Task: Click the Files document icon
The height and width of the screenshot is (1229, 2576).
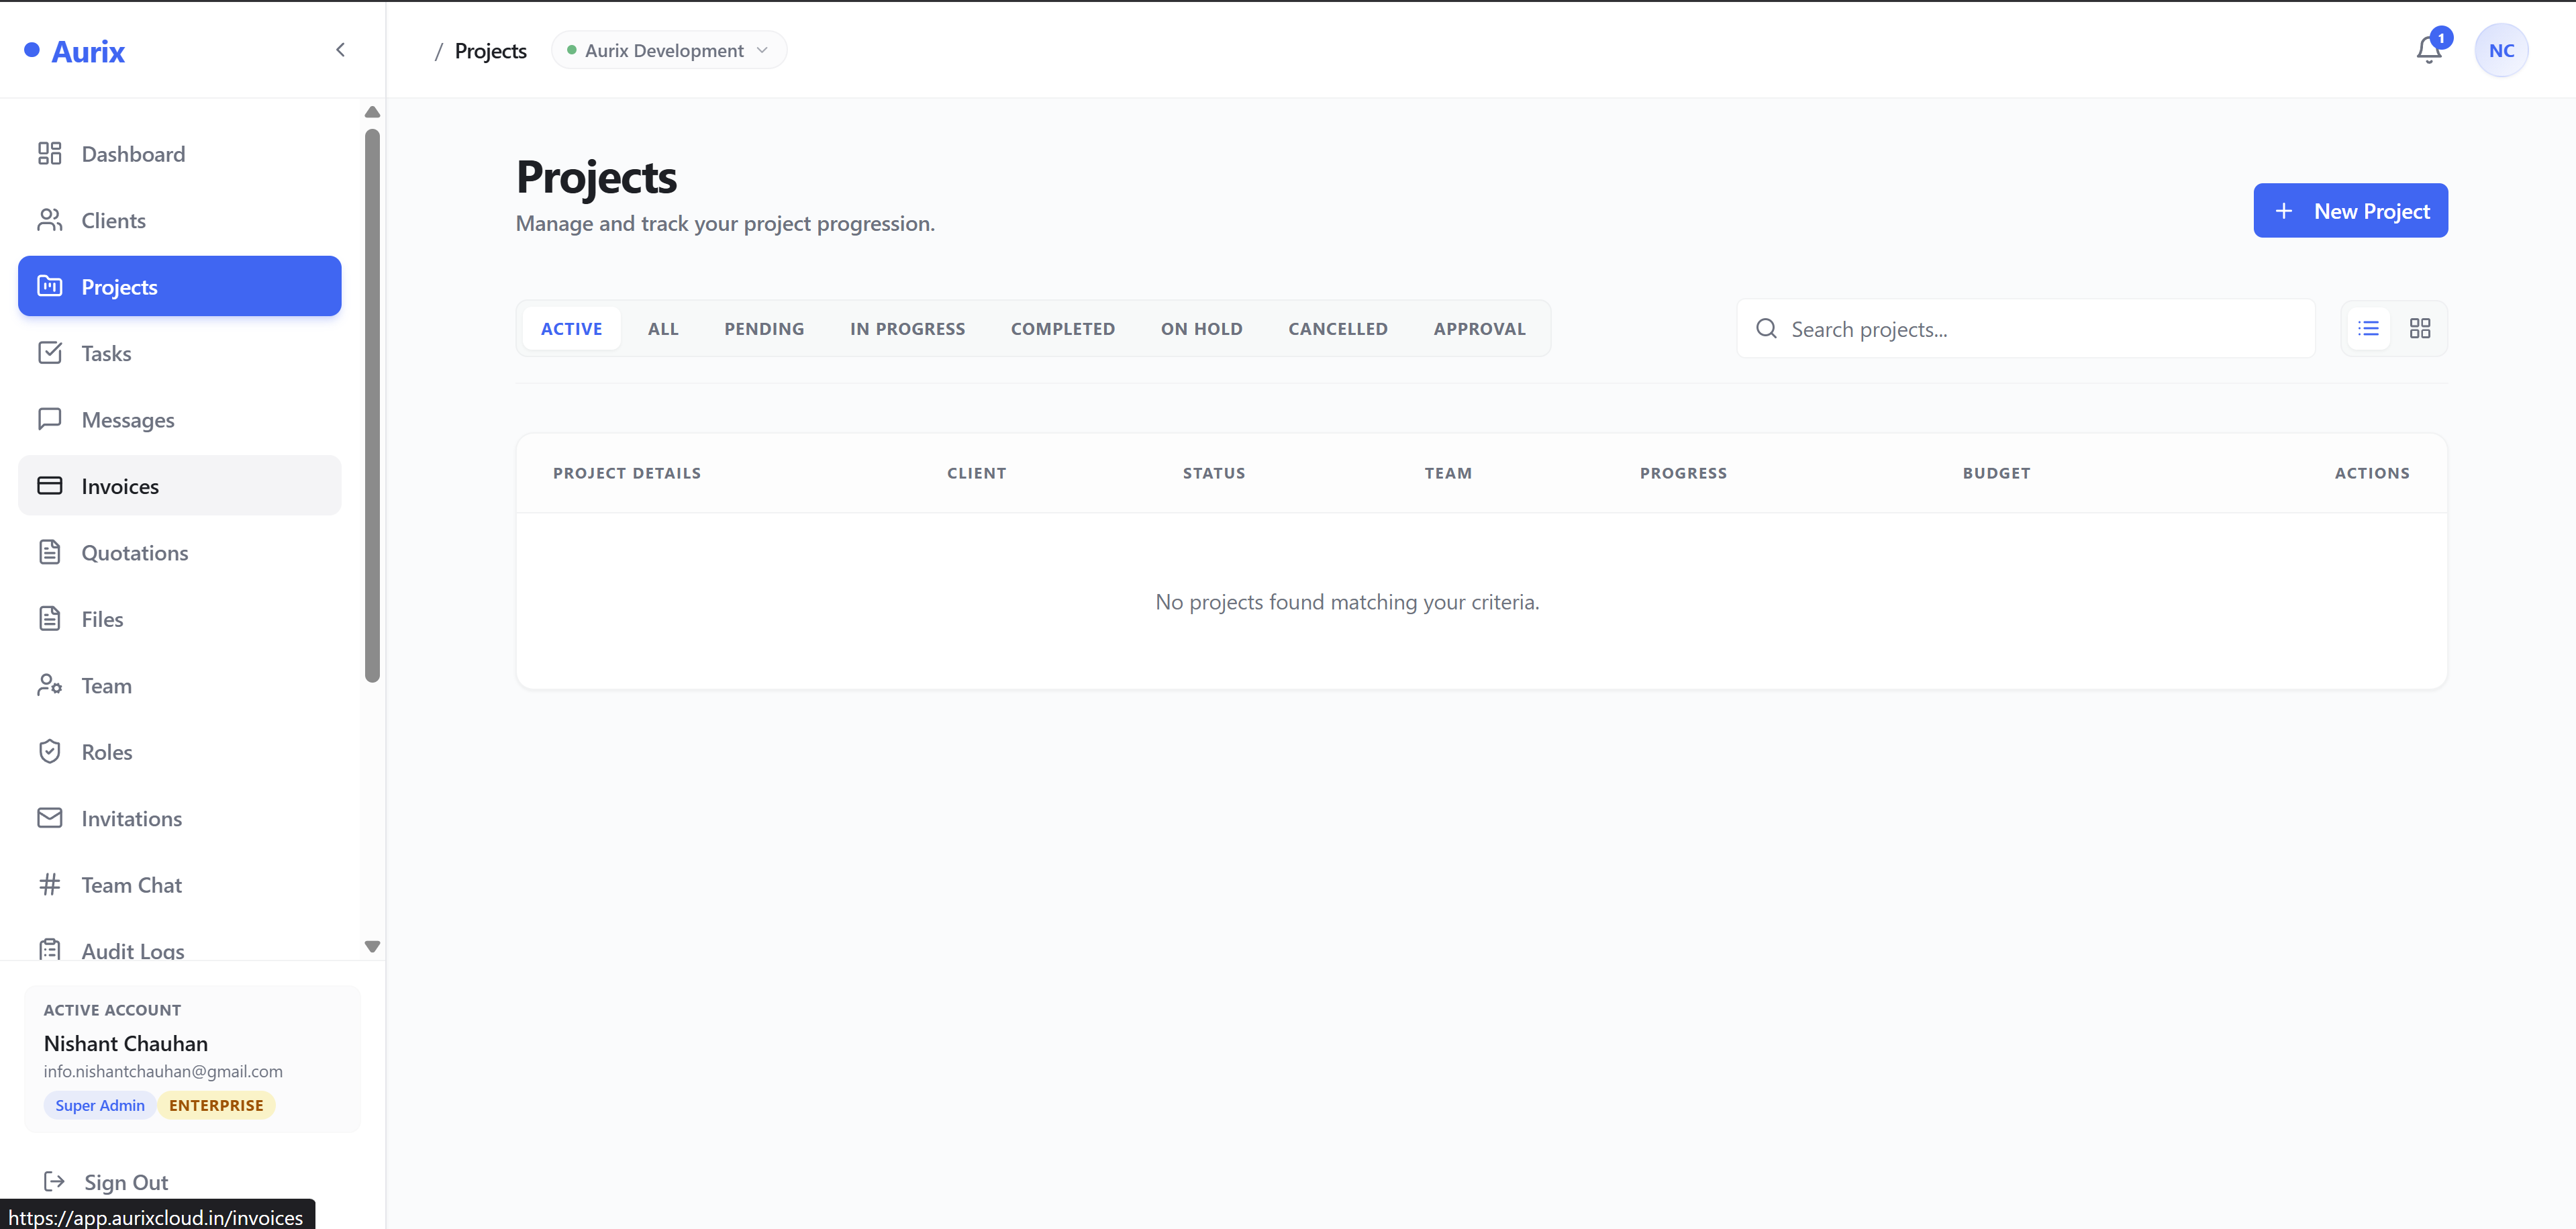Action: coord(50,619)
